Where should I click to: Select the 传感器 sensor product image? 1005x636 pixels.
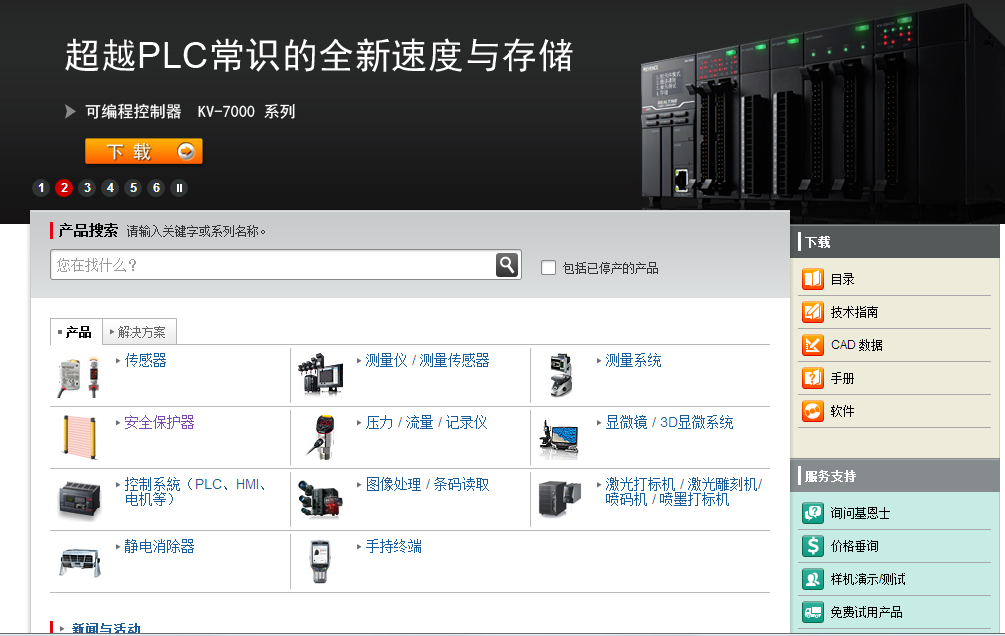(x=79, y=377)
